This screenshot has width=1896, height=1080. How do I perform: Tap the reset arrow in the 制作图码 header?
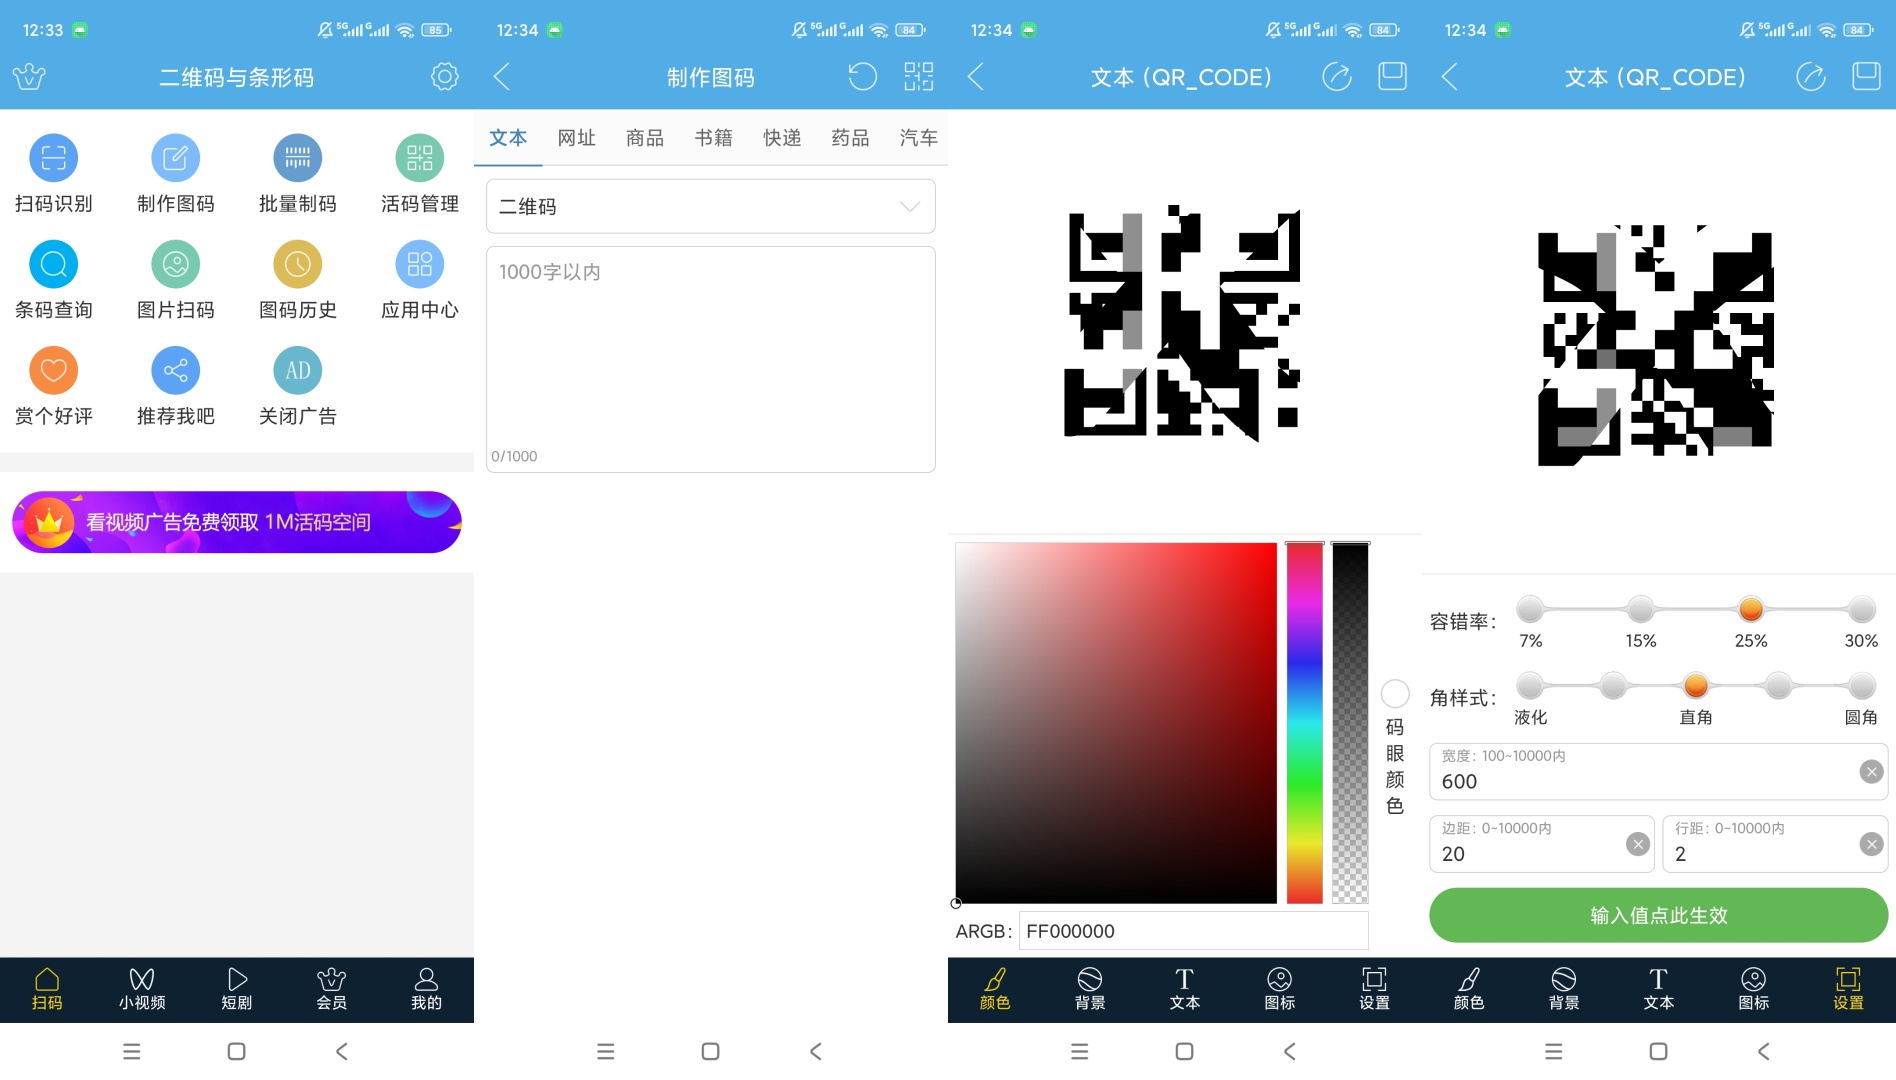862,77
